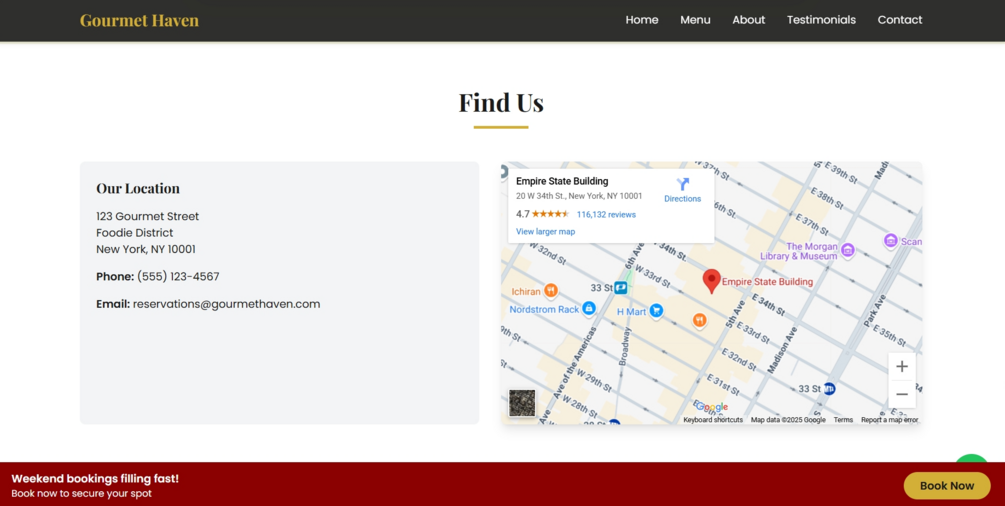Viewport: 1005px width, 506px height.
Task: Click the Empire State Building card title
Action: click(562, 181)
